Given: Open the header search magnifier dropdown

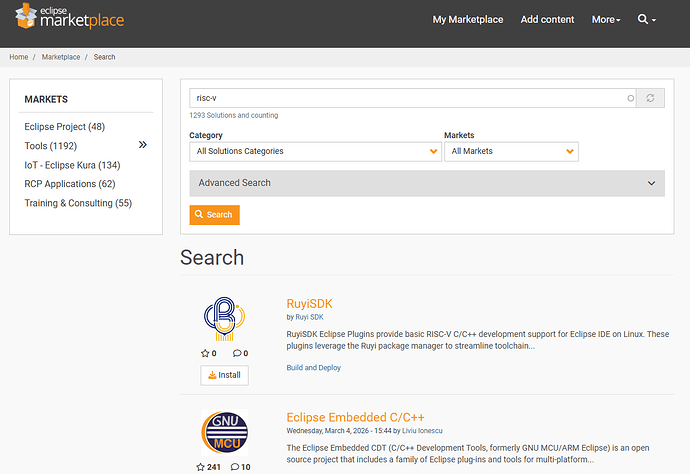Looking at the screenshot, I should pyautogui.click(x=646, y=19).
